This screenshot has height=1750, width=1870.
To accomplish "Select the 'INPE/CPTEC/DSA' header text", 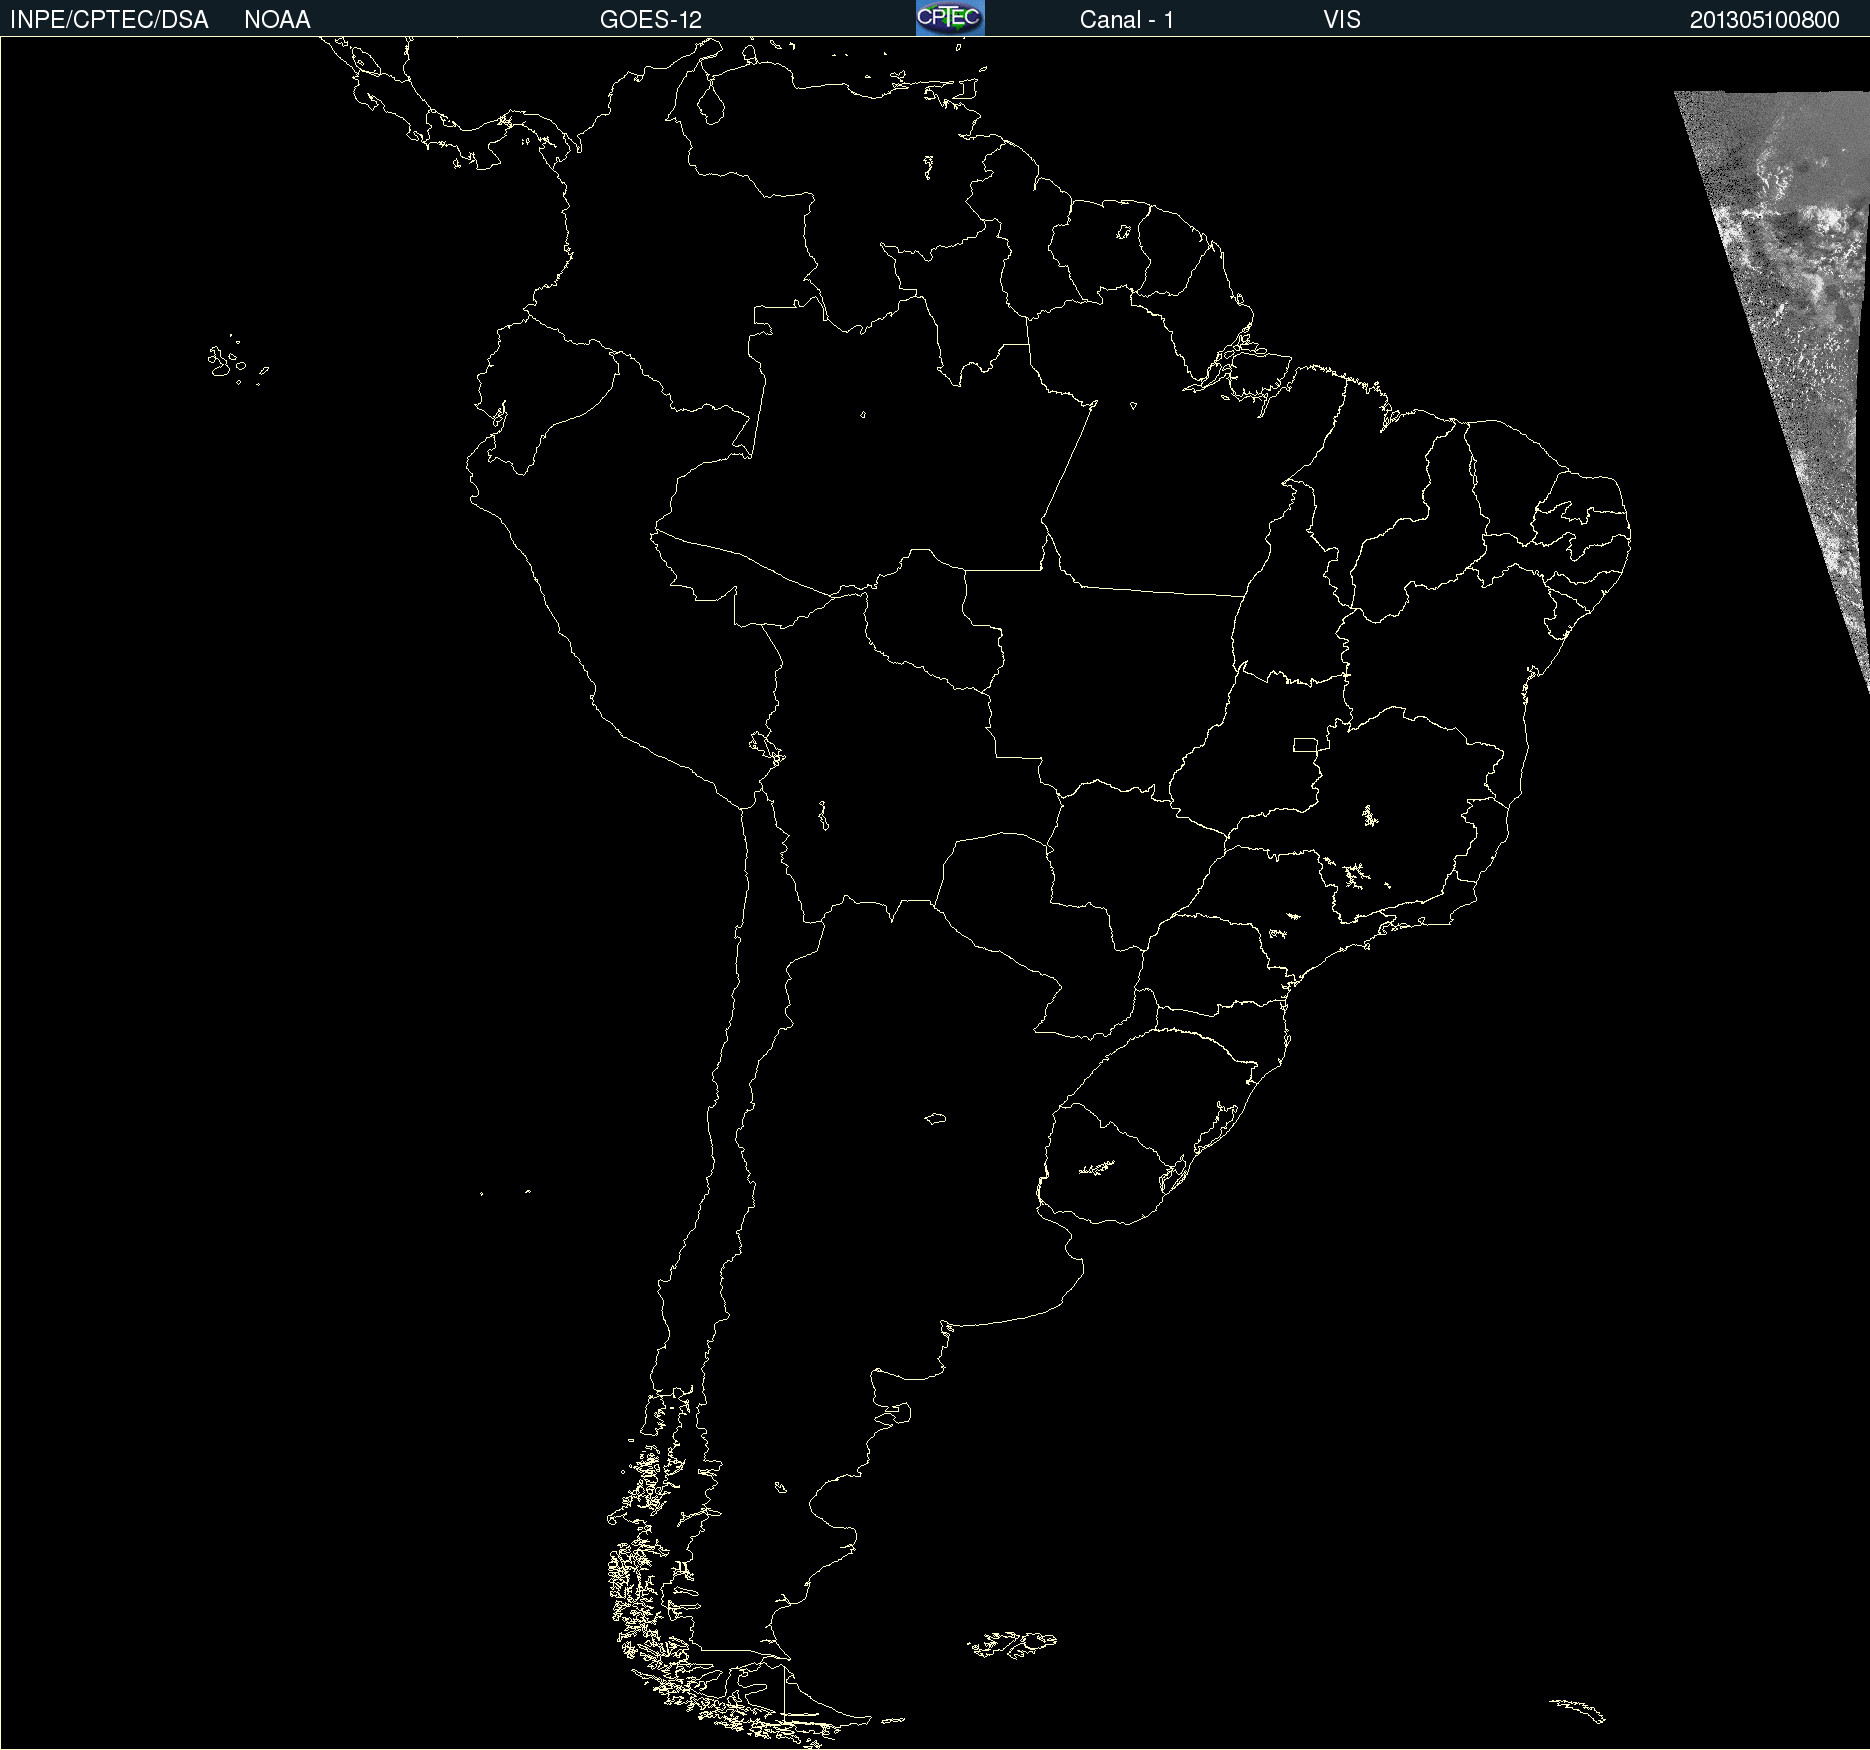I will point(109,20).
